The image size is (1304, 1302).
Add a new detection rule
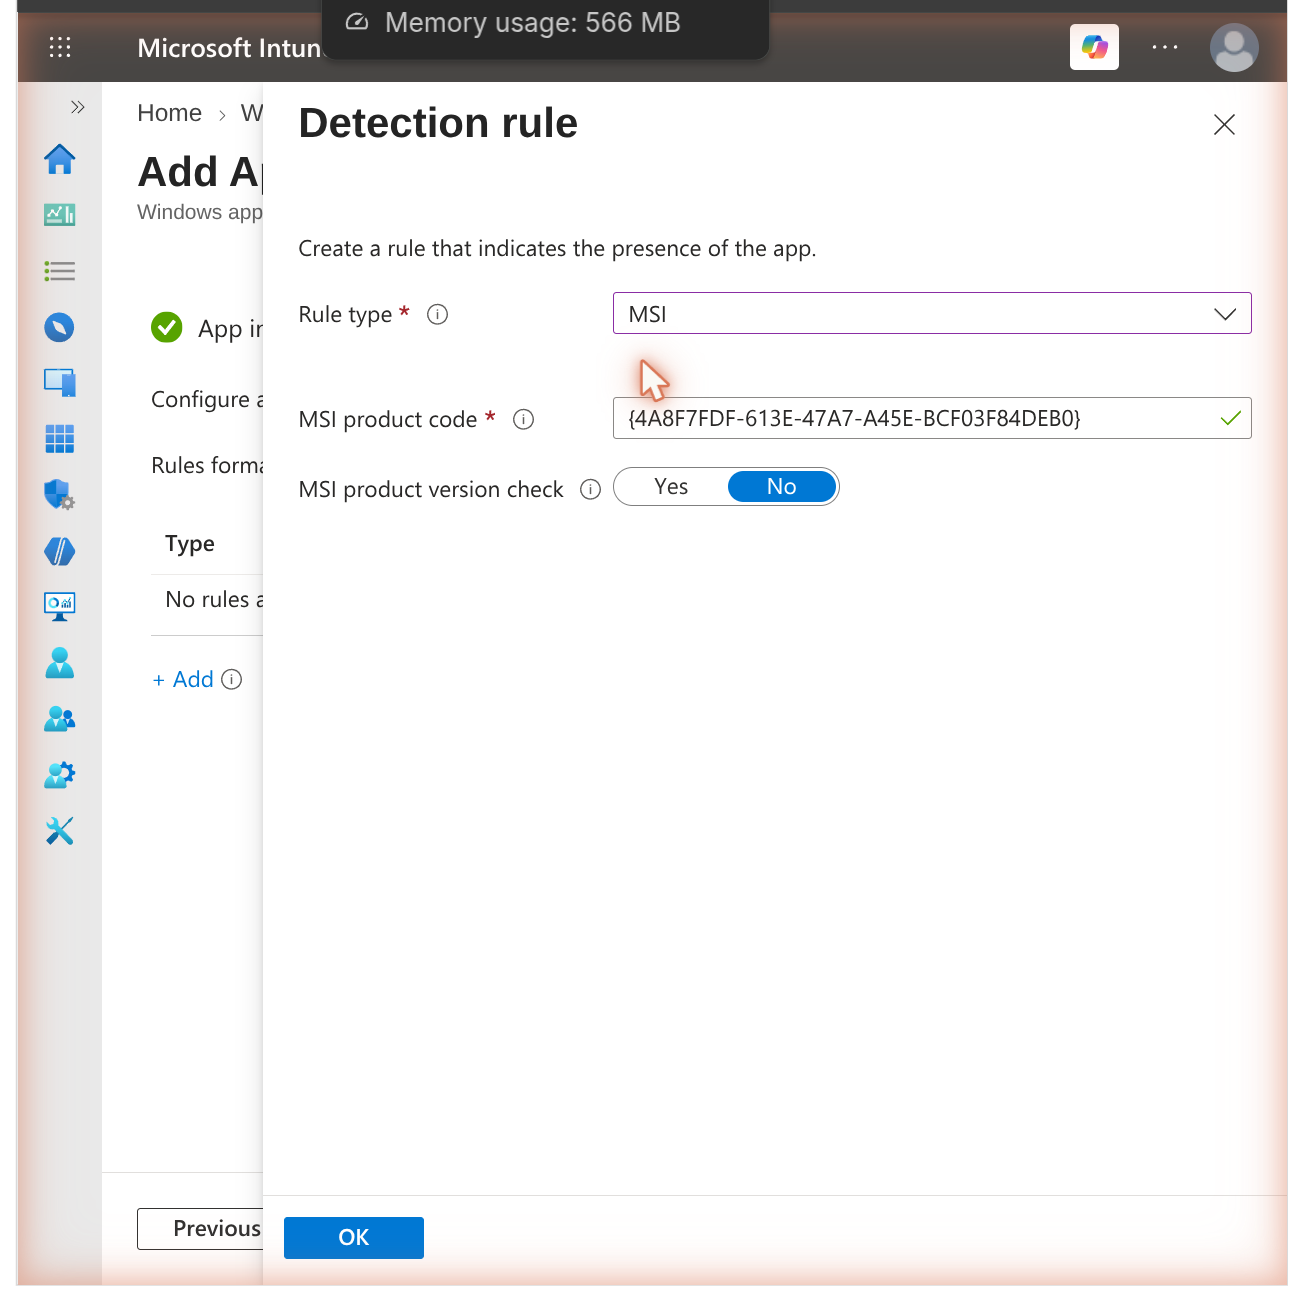click(x=183, y=680)
